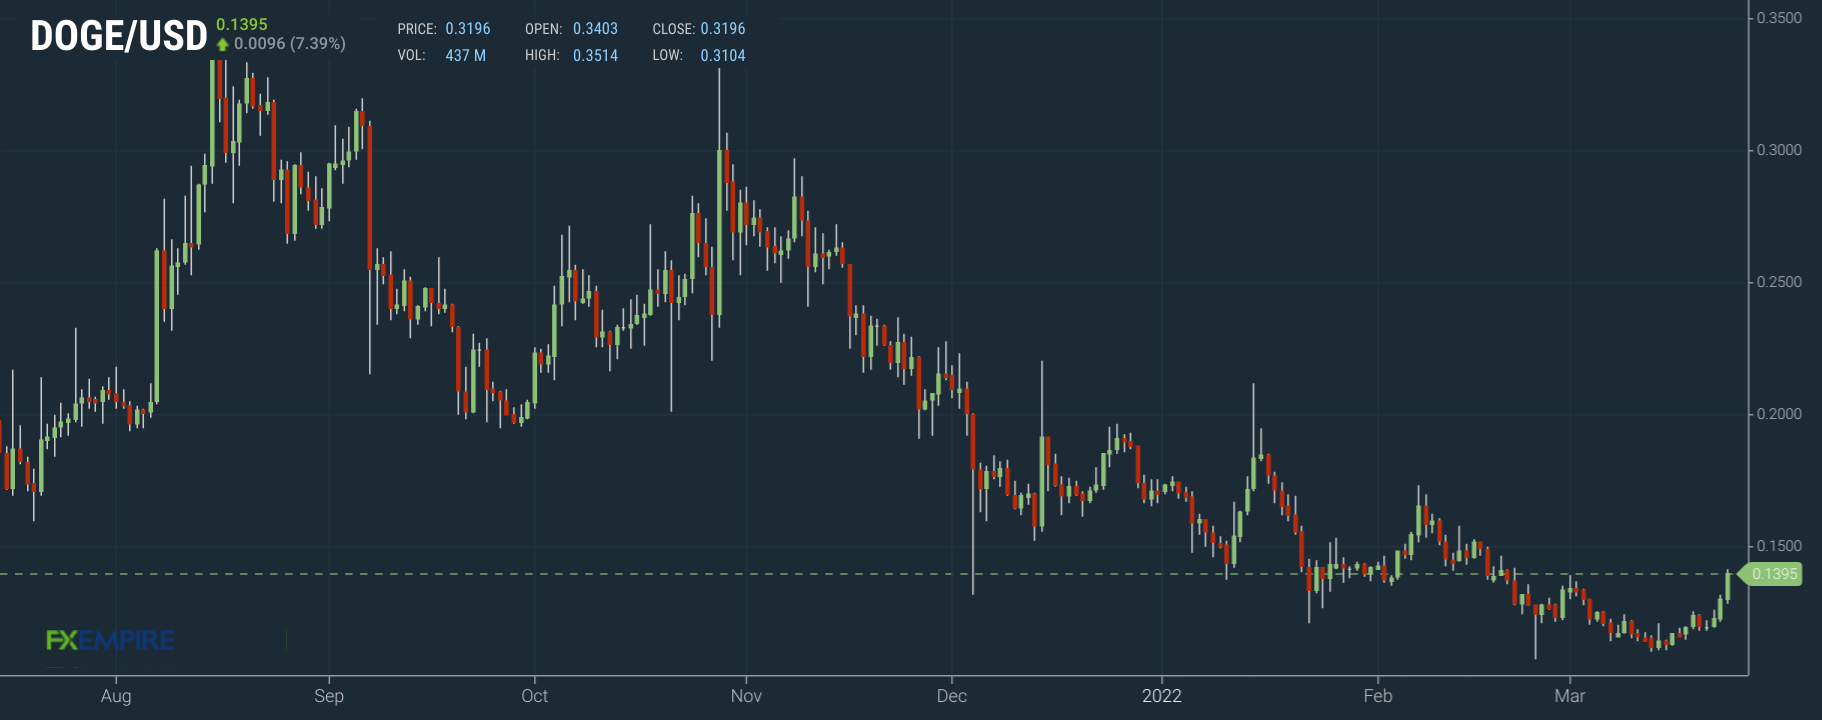
Task: Click the VOL value 437 M
Action: tap(466, 56)
